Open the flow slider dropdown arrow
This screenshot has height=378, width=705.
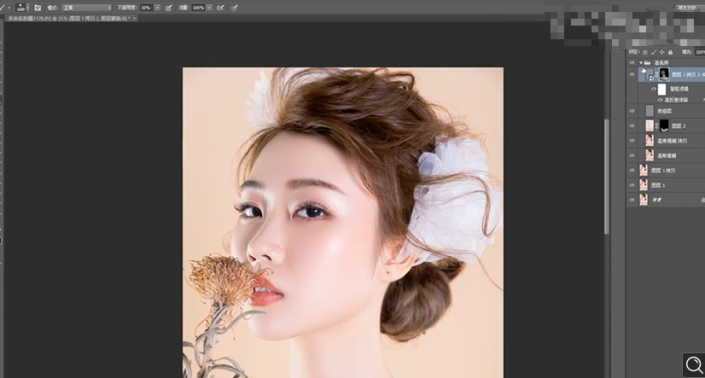pyautogui.click(x=210, y=8)
